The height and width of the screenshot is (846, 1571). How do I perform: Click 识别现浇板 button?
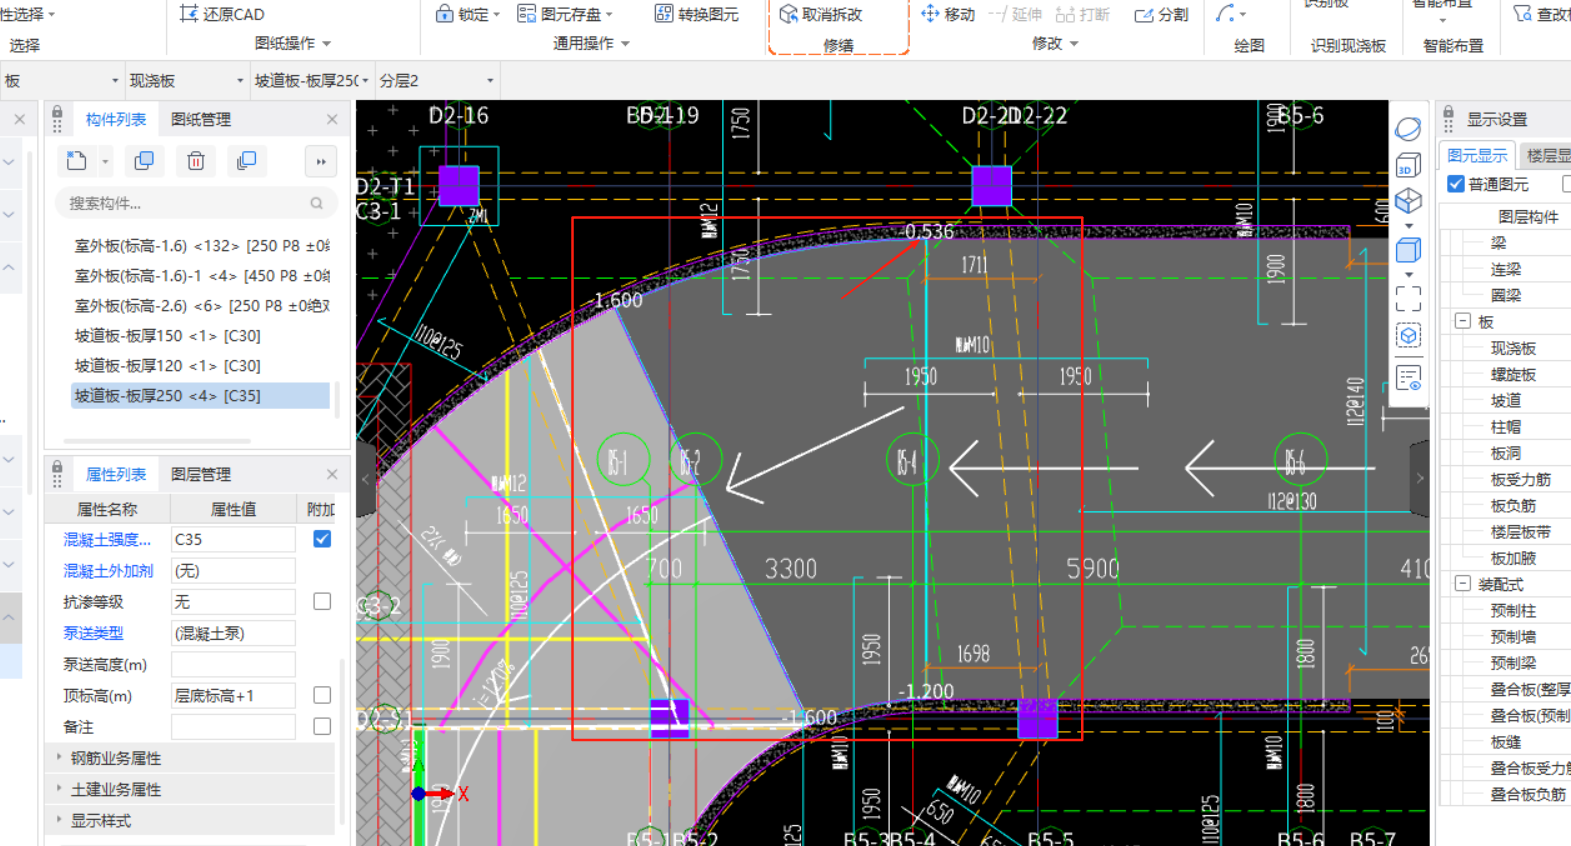tap(1348, 45)
